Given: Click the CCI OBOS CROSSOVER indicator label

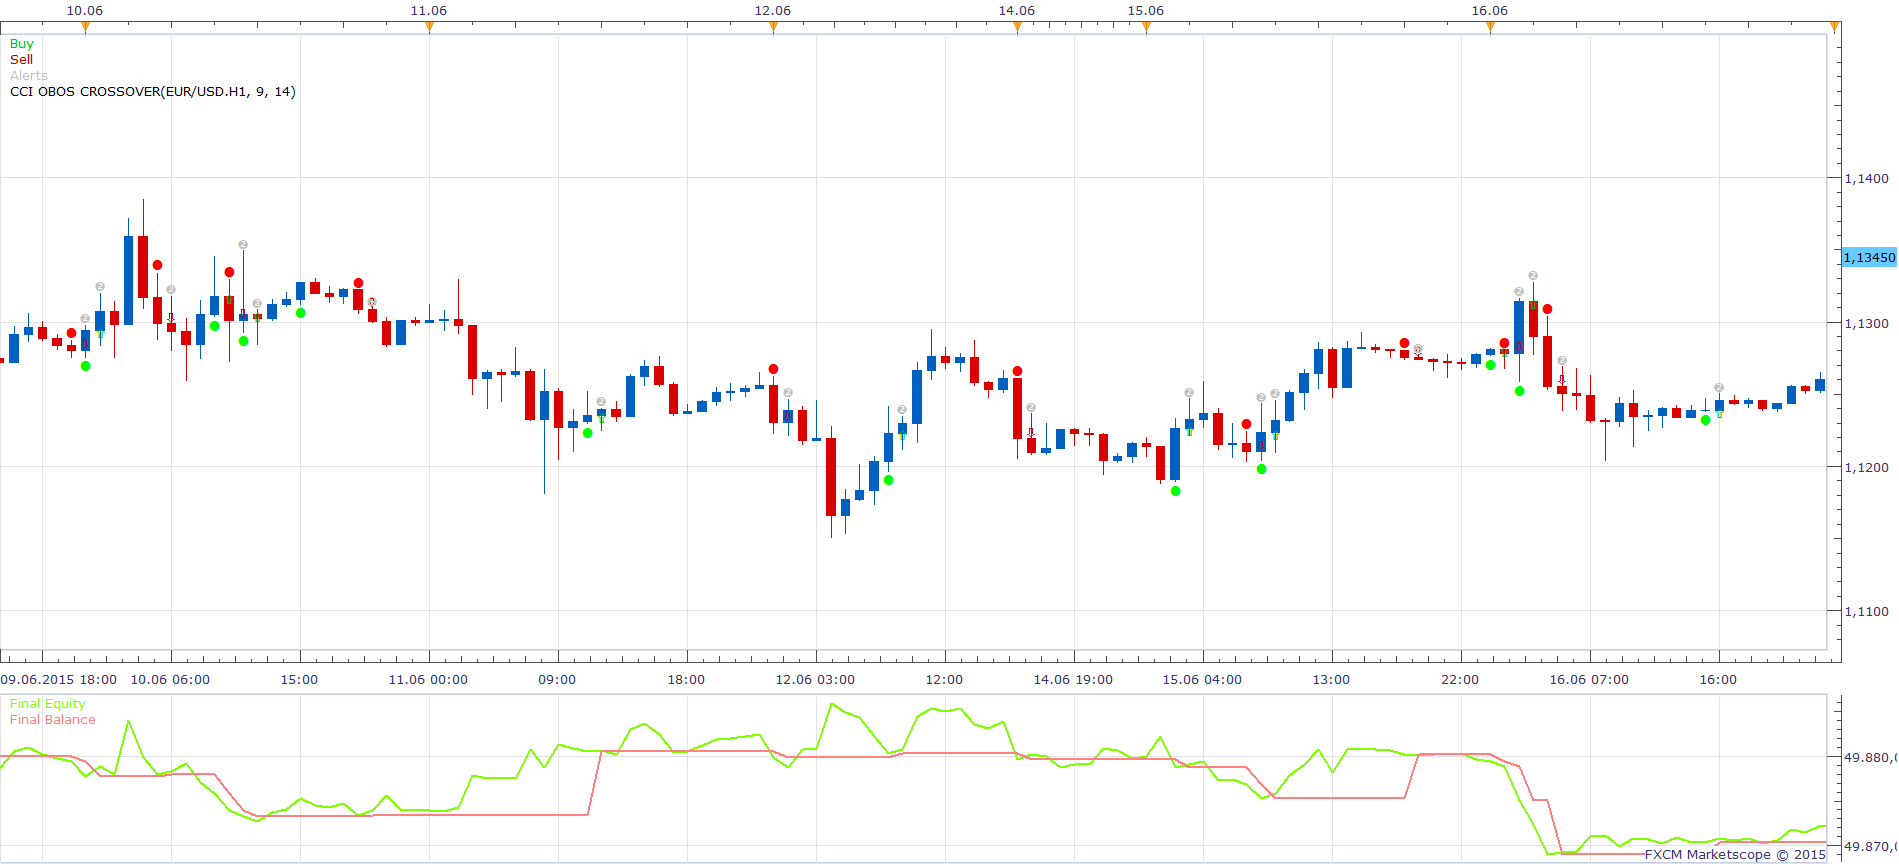Looking at the screenshot, I should pos(153,92).
